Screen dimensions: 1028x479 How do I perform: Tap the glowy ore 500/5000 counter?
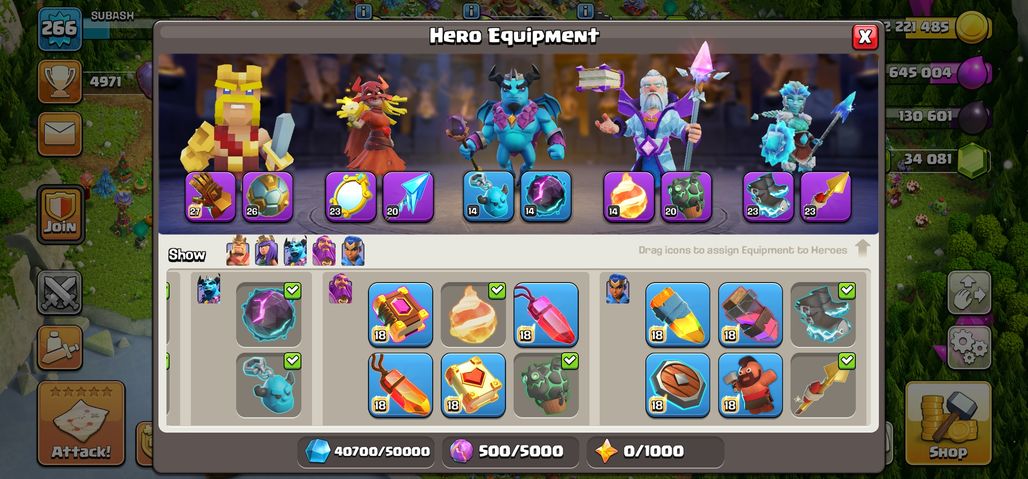[x=510, y=451]
